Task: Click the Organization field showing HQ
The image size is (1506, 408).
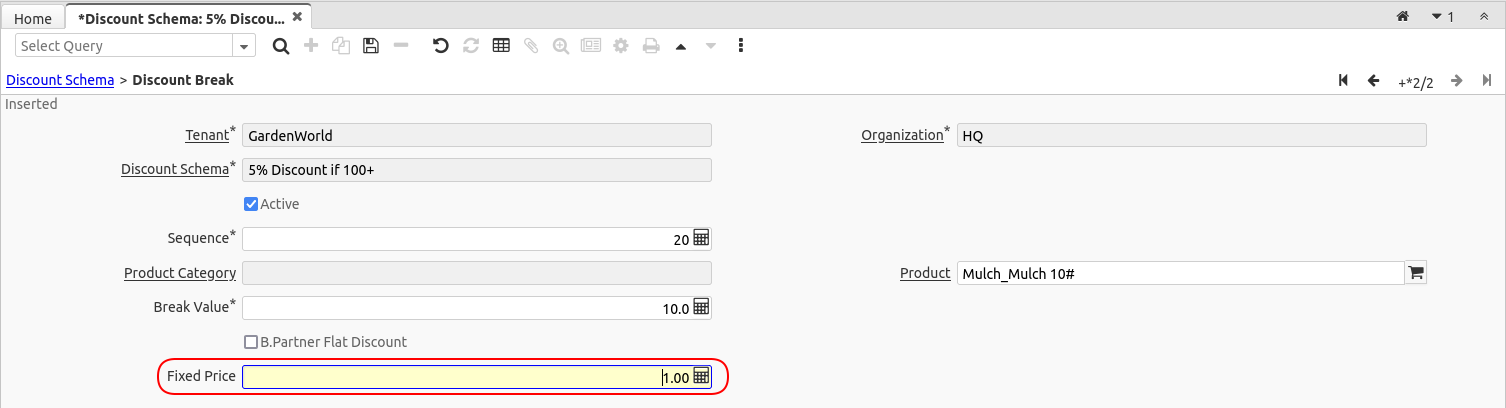Action: click(1191, 135)
